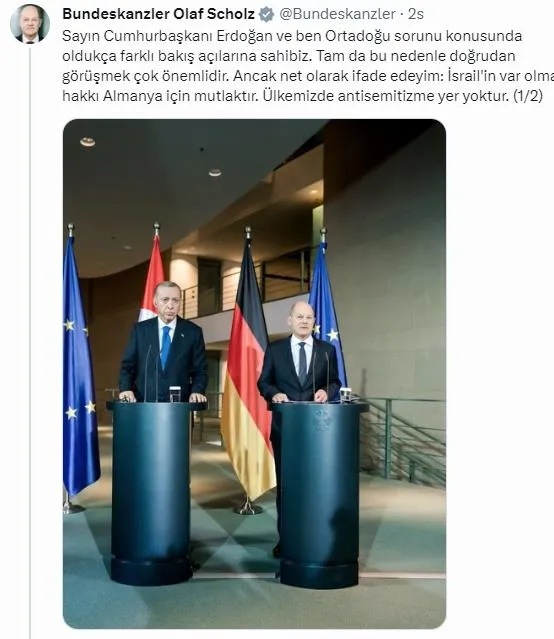This screenshot has width=554, height=639.
Task: Open the attached press conference photo
Action: pyautogui.click(x=254, y=374)
